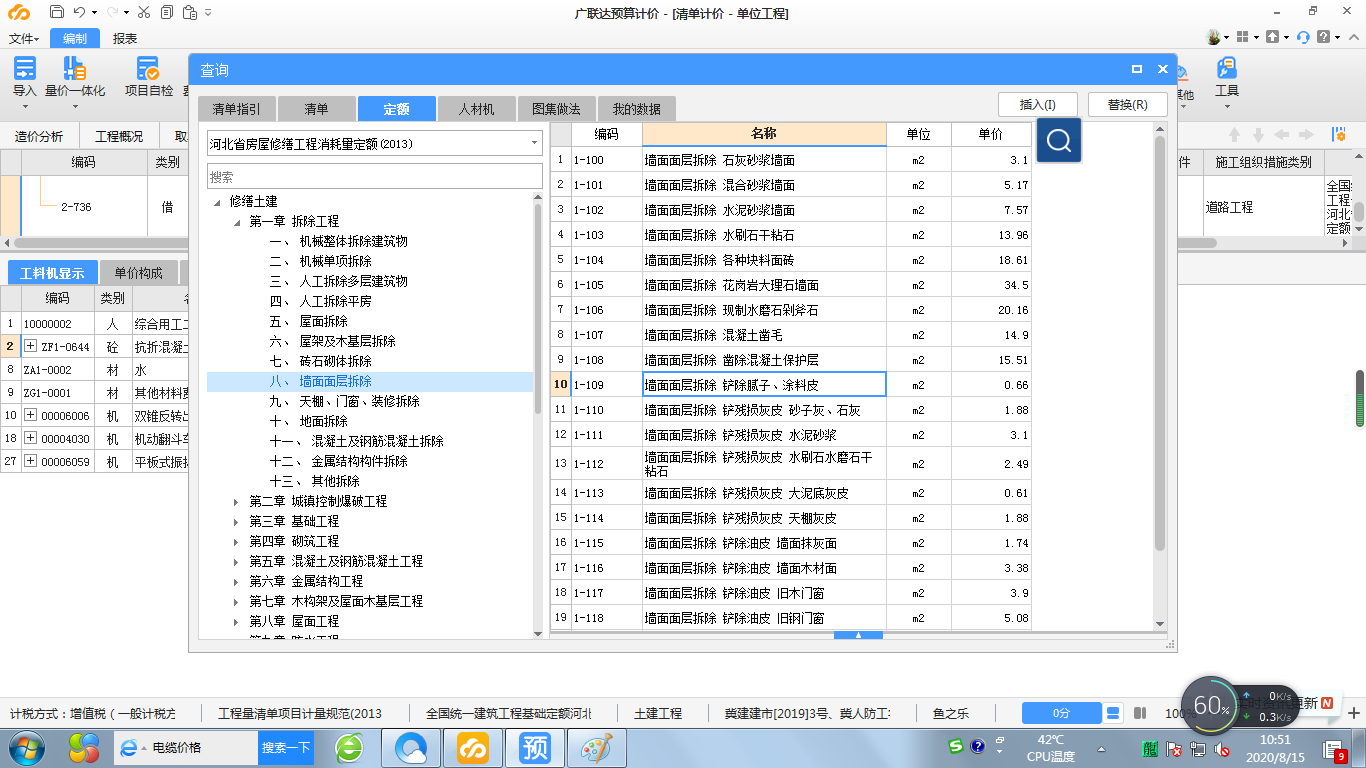This screenshot has width=1366, height=768.
Task: Expand 第五章 混凝土及钢筋混凝土工程
Action: pyautogui.click(x=237, y=561)
